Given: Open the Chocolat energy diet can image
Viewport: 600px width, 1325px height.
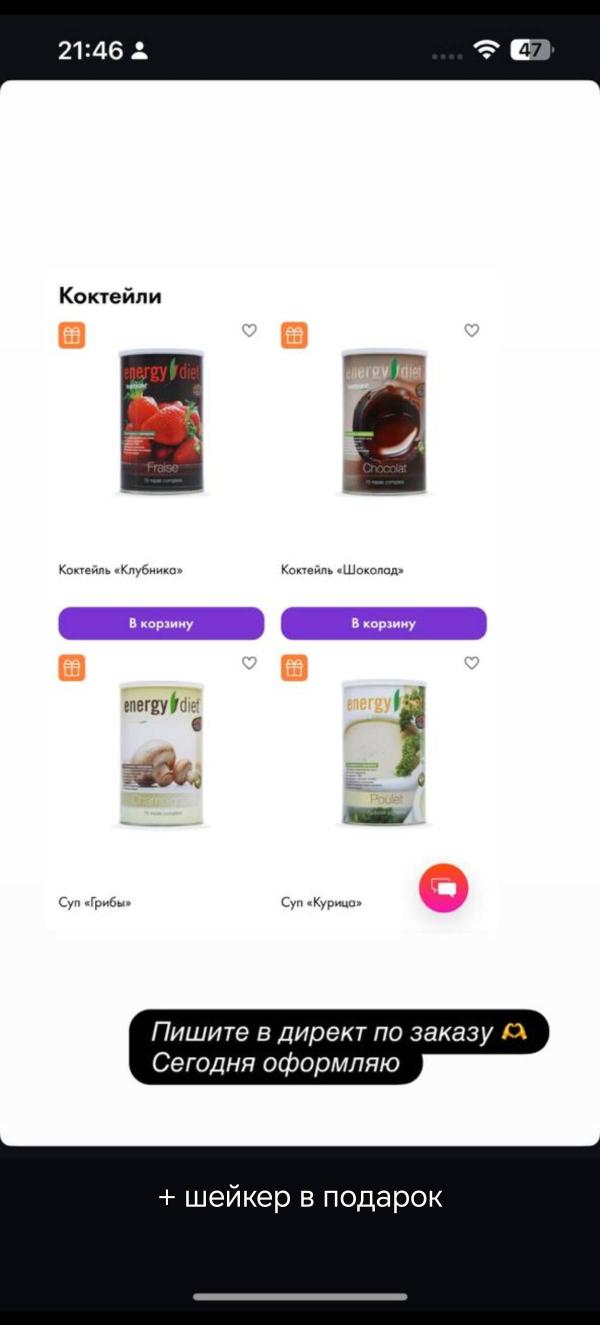Looking at the screenshot, I should coord(384,421).
